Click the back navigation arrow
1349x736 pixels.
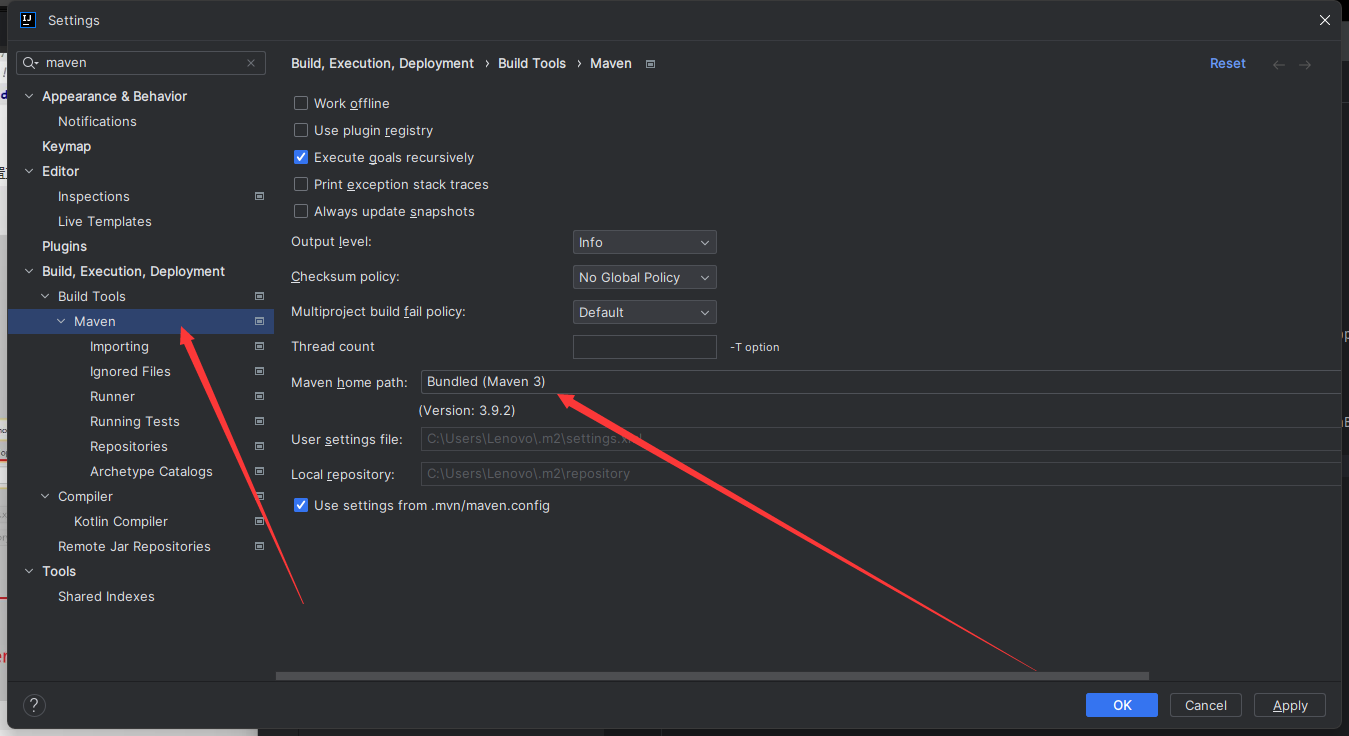coord(1279,64)
